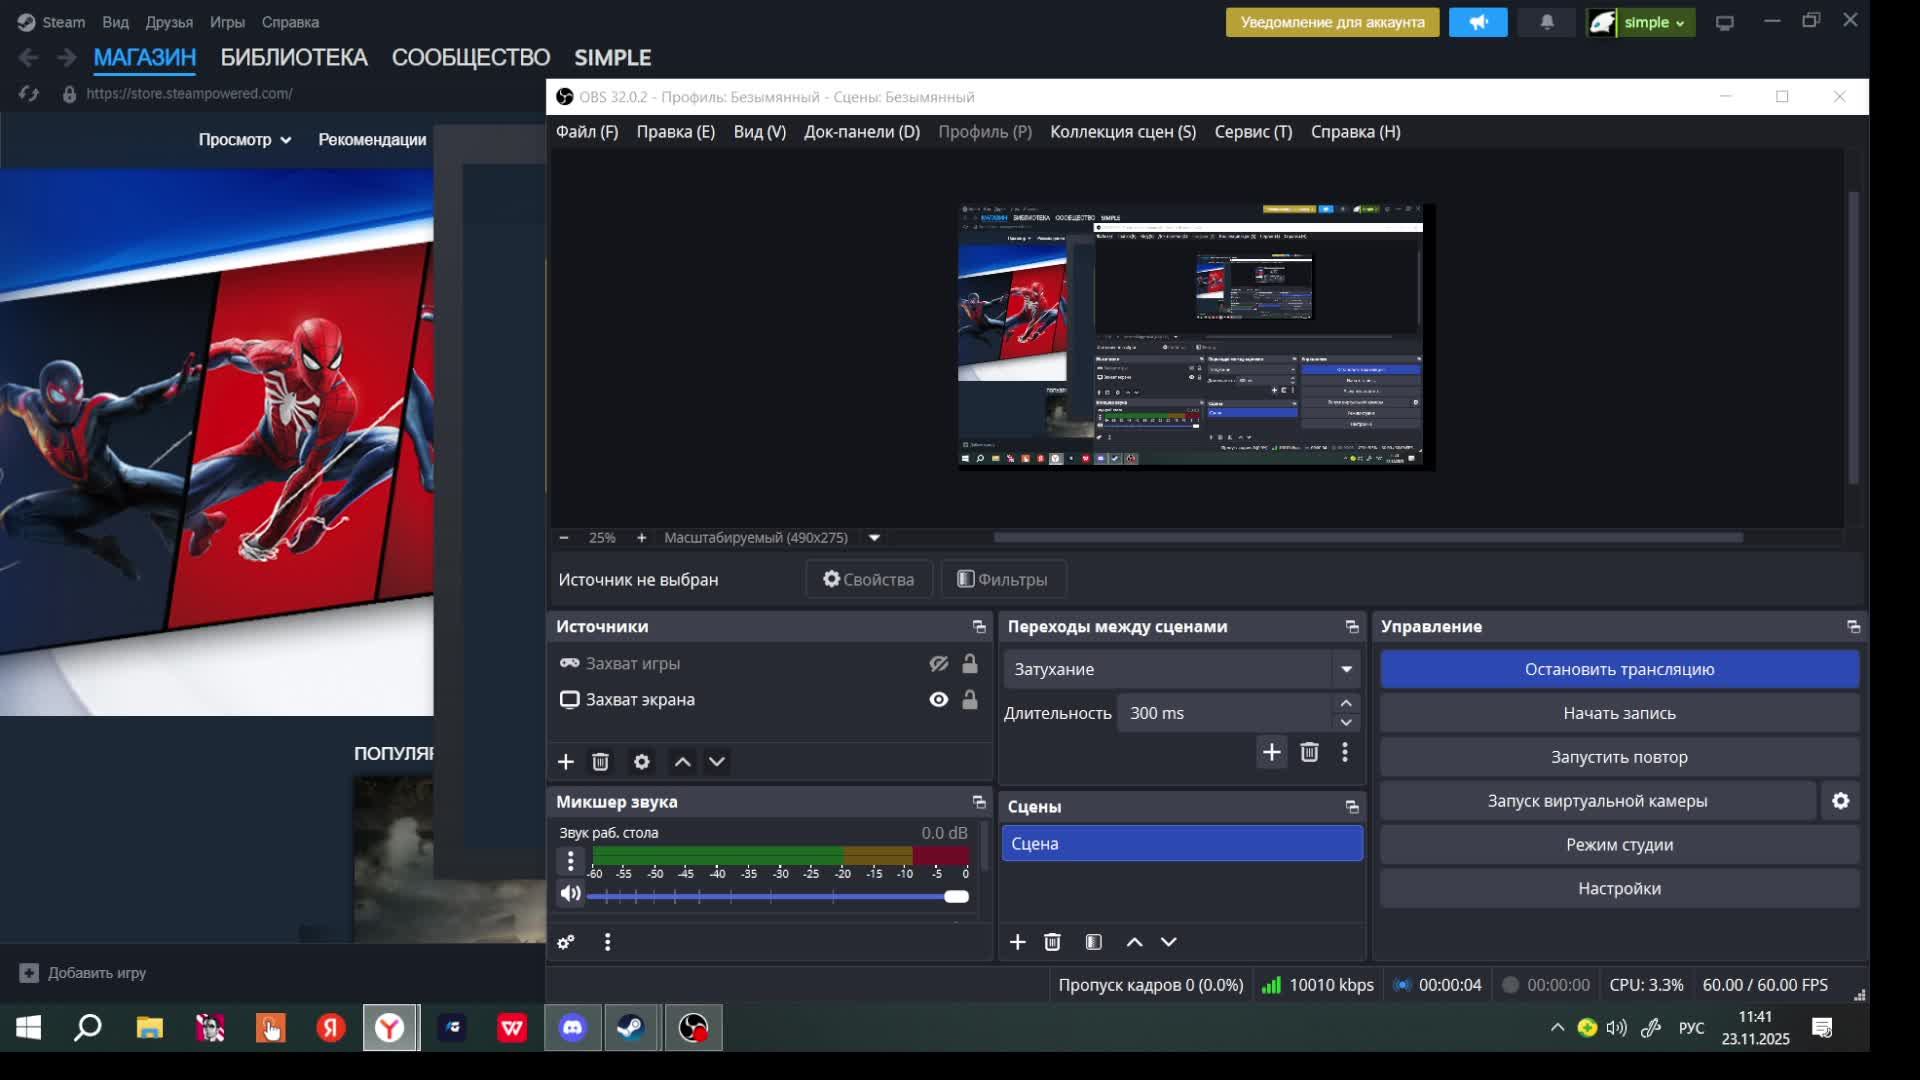Delete selected source with trash icon
The height and width of the screenshot is (1080, 1920).
[600, 762]
